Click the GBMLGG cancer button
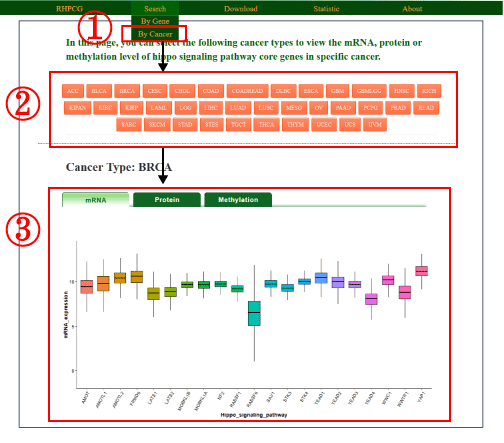 point(369,91)
